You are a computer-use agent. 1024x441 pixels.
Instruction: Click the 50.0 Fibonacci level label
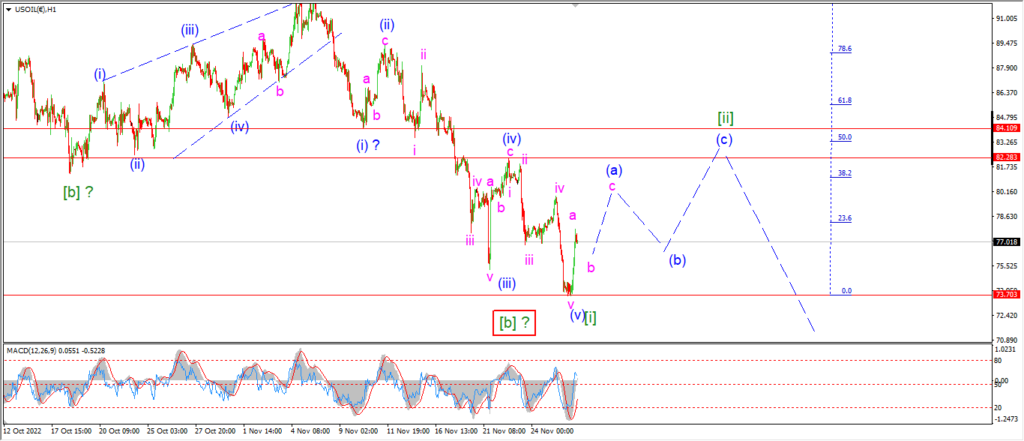coord(845,137)
